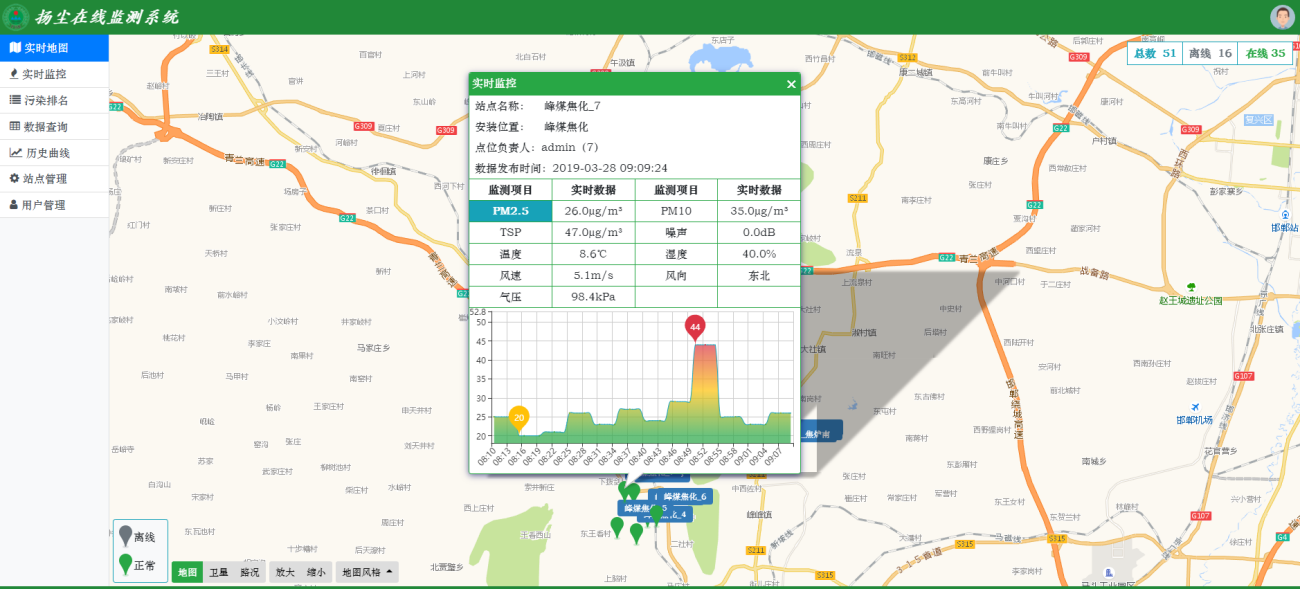
Task: Click the 历史曲线 chart icon
Action: pyautogui.click(x=15, y=153)
